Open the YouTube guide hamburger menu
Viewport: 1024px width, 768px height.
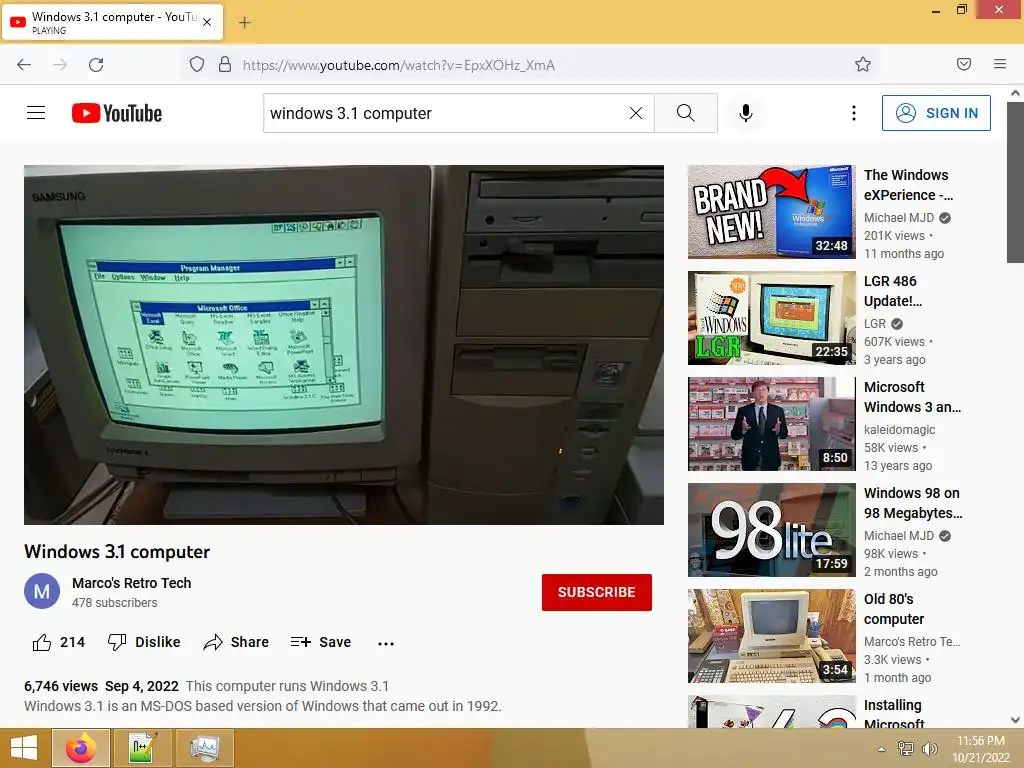[36, 113]
